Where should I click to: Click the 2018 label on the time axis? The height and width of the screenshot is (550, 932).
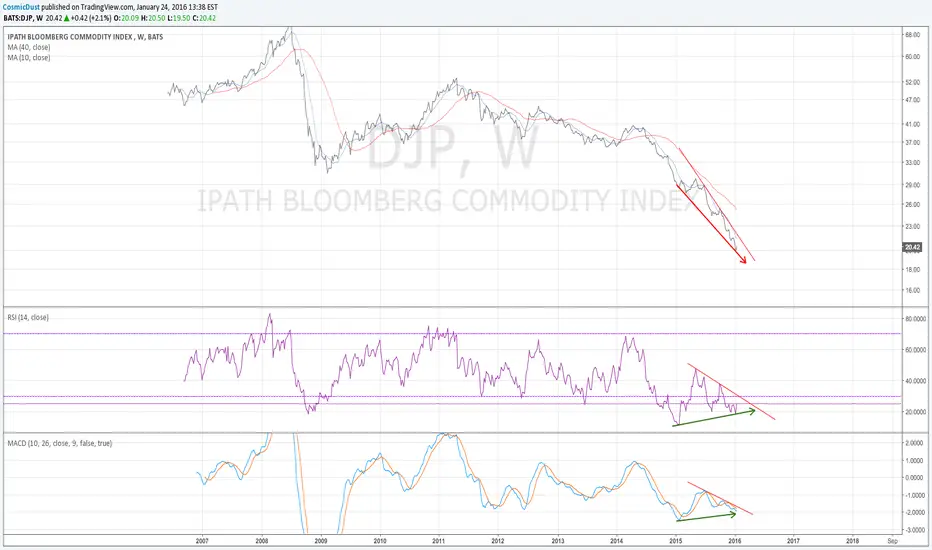pos(852,541)
